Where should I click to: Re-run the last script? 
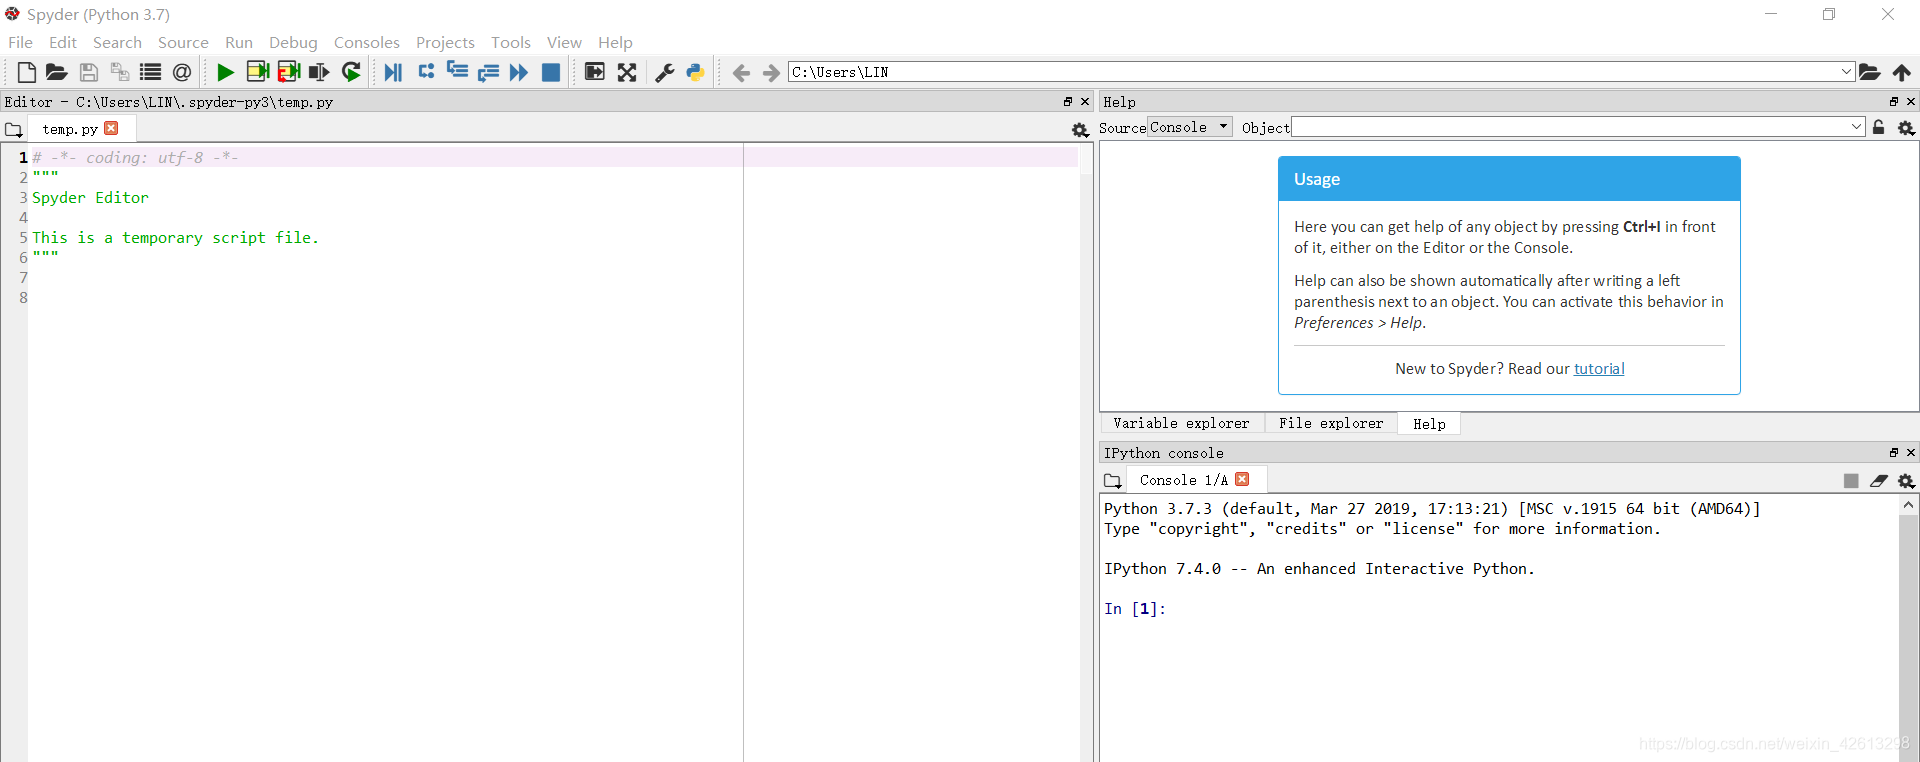pos(351,72)
